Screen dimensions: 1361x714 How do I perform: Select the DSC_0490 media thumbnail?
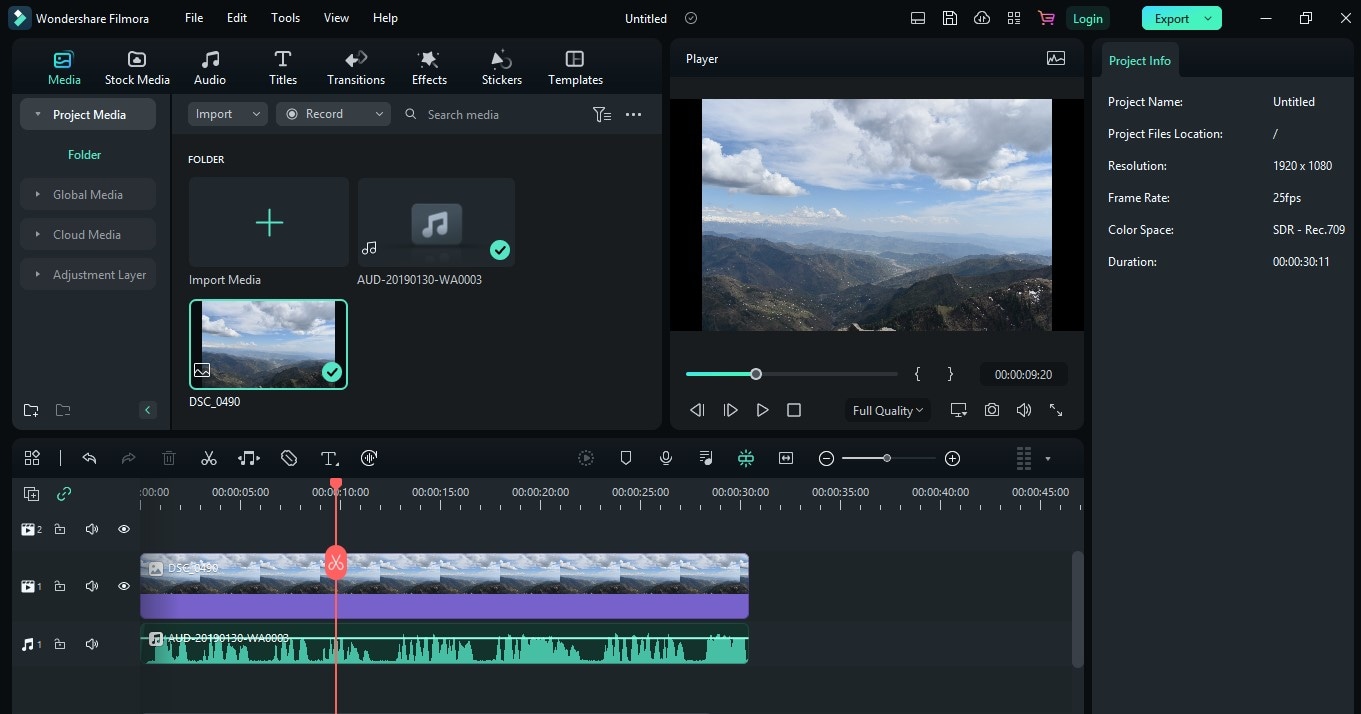tap(268, 344)
